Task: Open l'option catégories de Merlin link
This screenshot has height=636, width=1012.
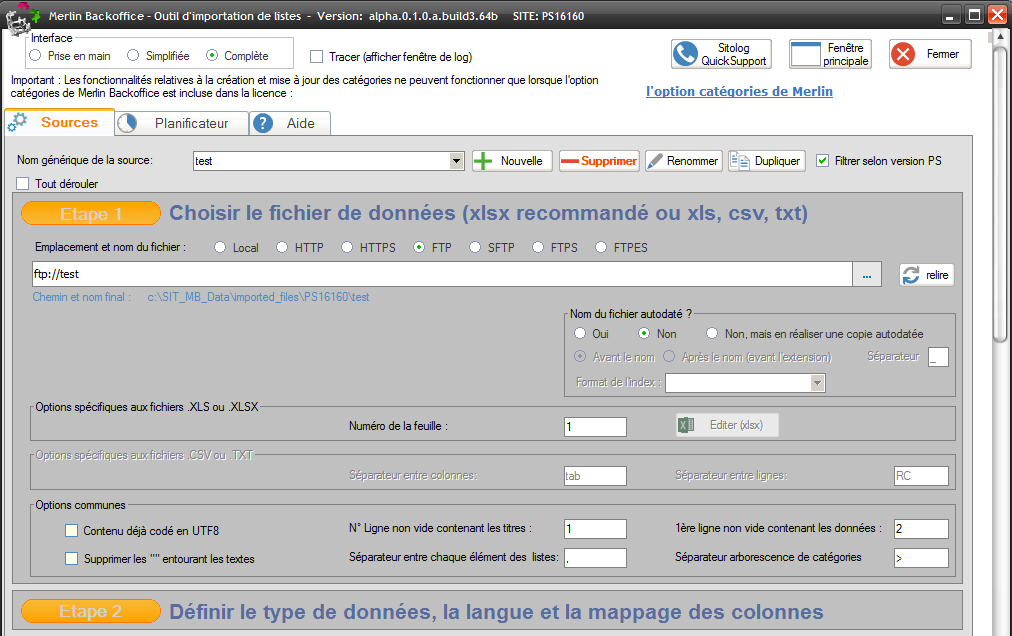Action: pos(739,91)
